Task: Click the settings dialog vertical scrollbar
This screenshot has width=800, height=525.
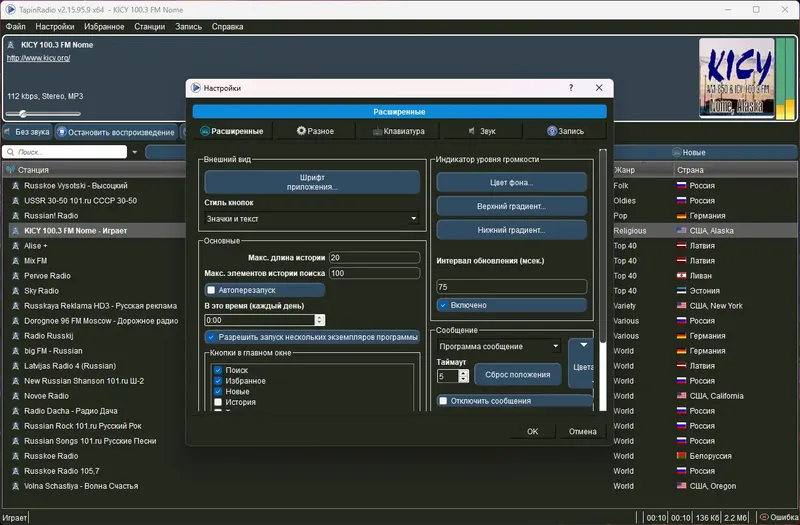Action: pyautogui.click(x=603, y=280)
